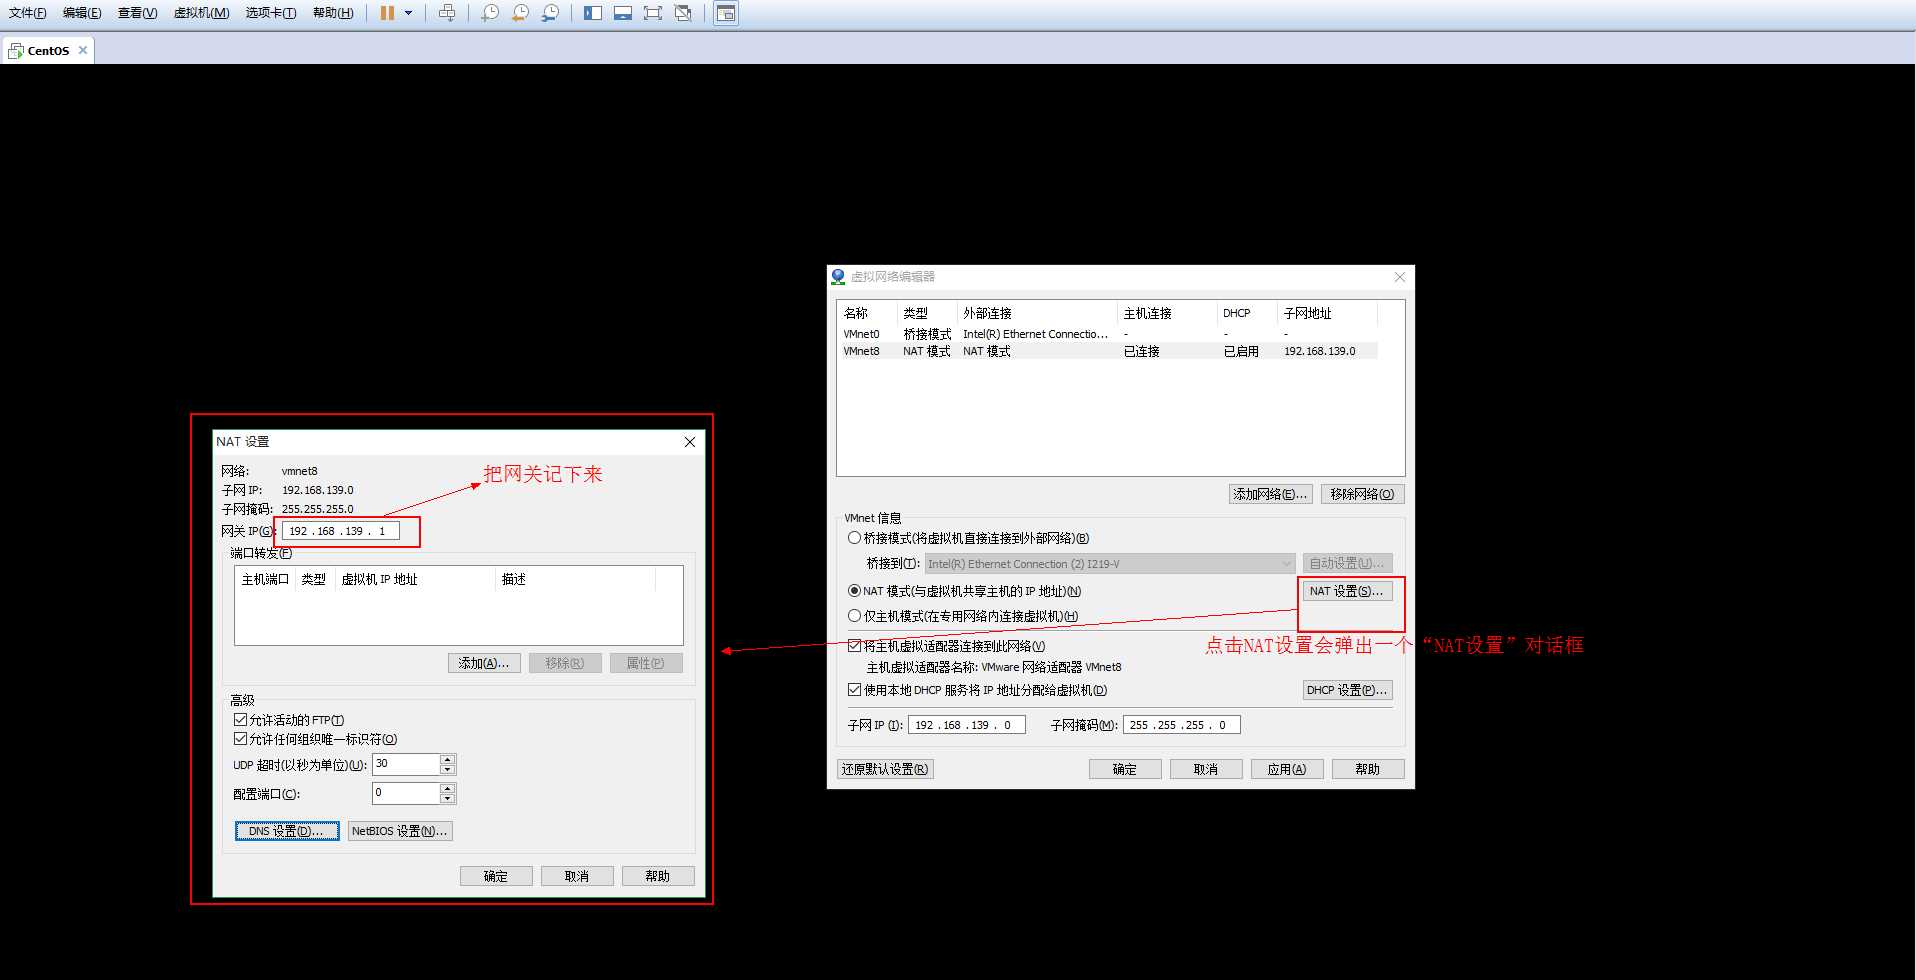The image size is (1916, 980).
Task: Open the 查看(V) menu
Action: [x=137, y=13]
